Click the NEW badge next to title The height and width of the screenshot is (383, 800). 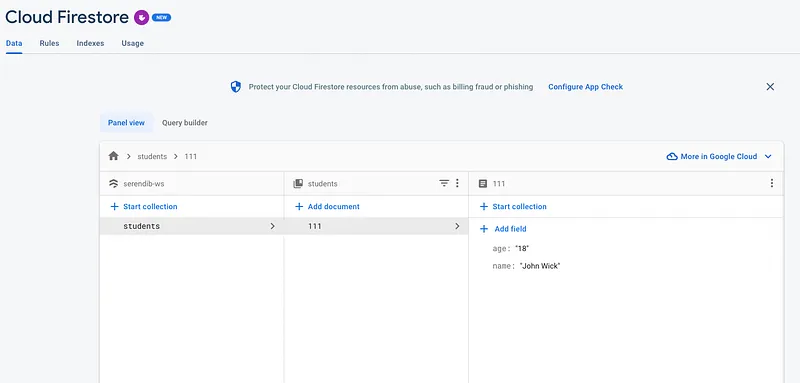161,18
